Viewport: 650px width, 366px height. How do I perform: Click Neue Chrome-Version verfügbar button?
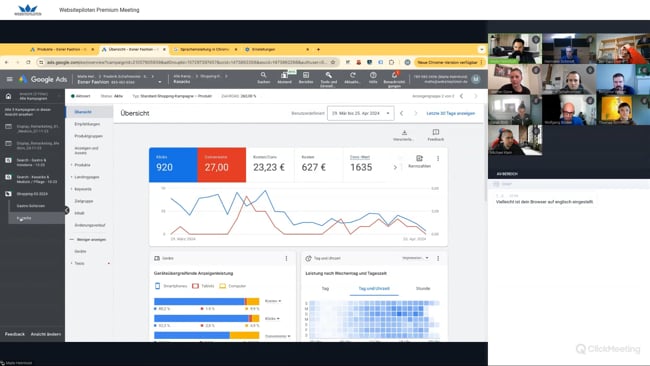(450, 62)
